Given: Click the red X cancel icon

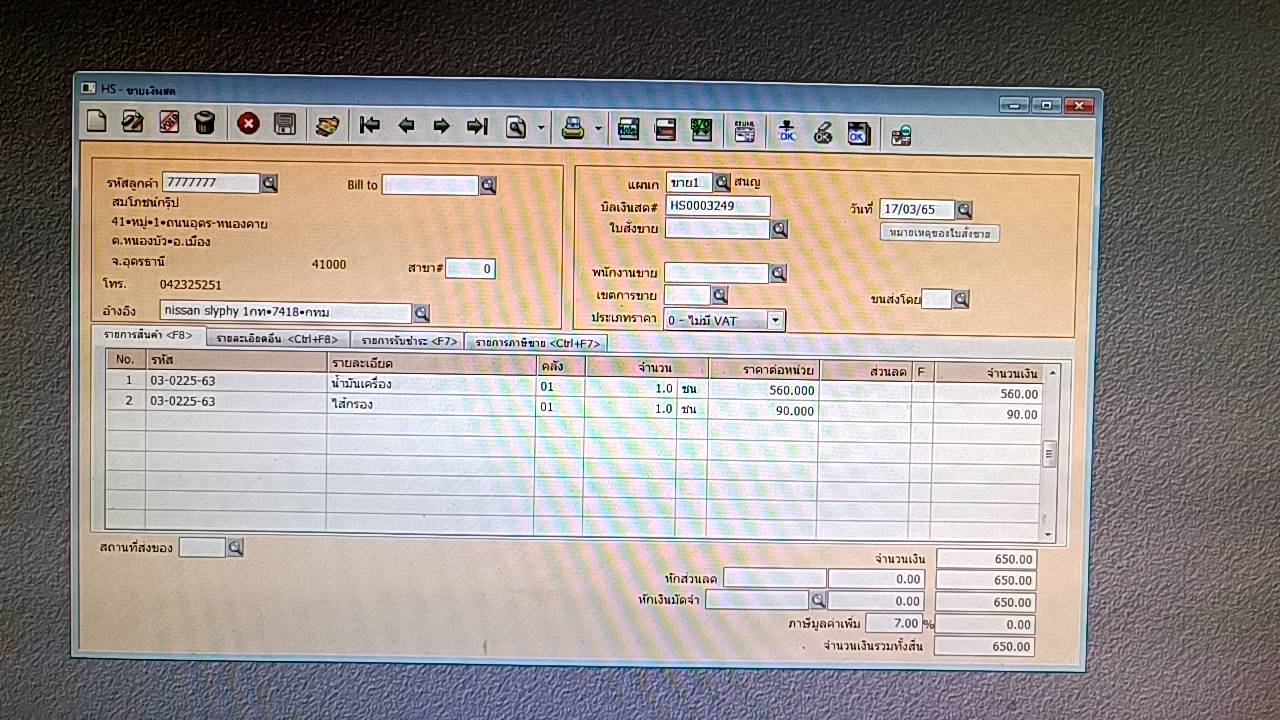Looking at the screenshot, I should 248,124.
